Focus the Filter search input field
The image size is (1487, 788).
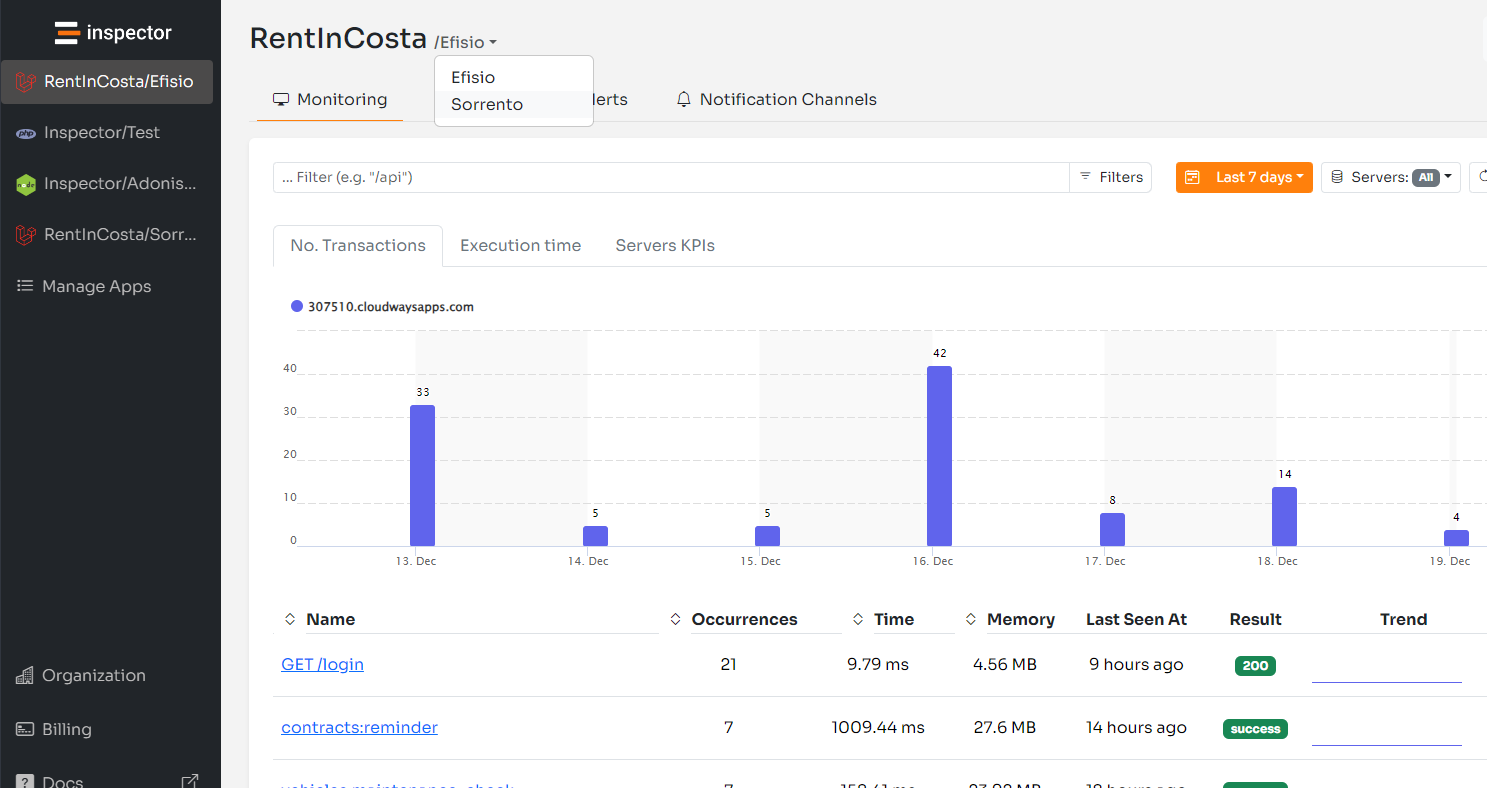[670, 177]
